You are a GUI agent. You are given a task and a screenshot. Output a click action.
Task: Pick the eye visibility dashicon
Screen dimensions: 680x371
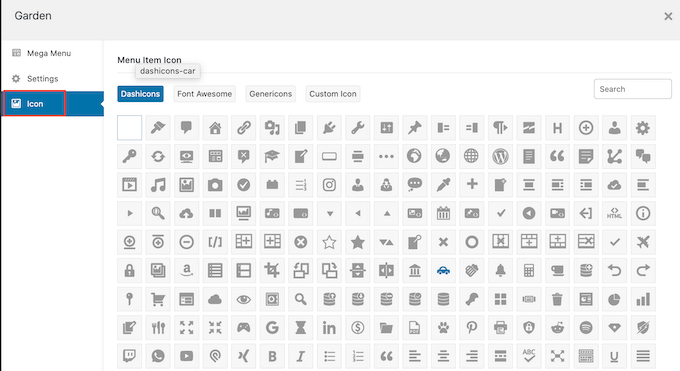click(x=243, y=299)
